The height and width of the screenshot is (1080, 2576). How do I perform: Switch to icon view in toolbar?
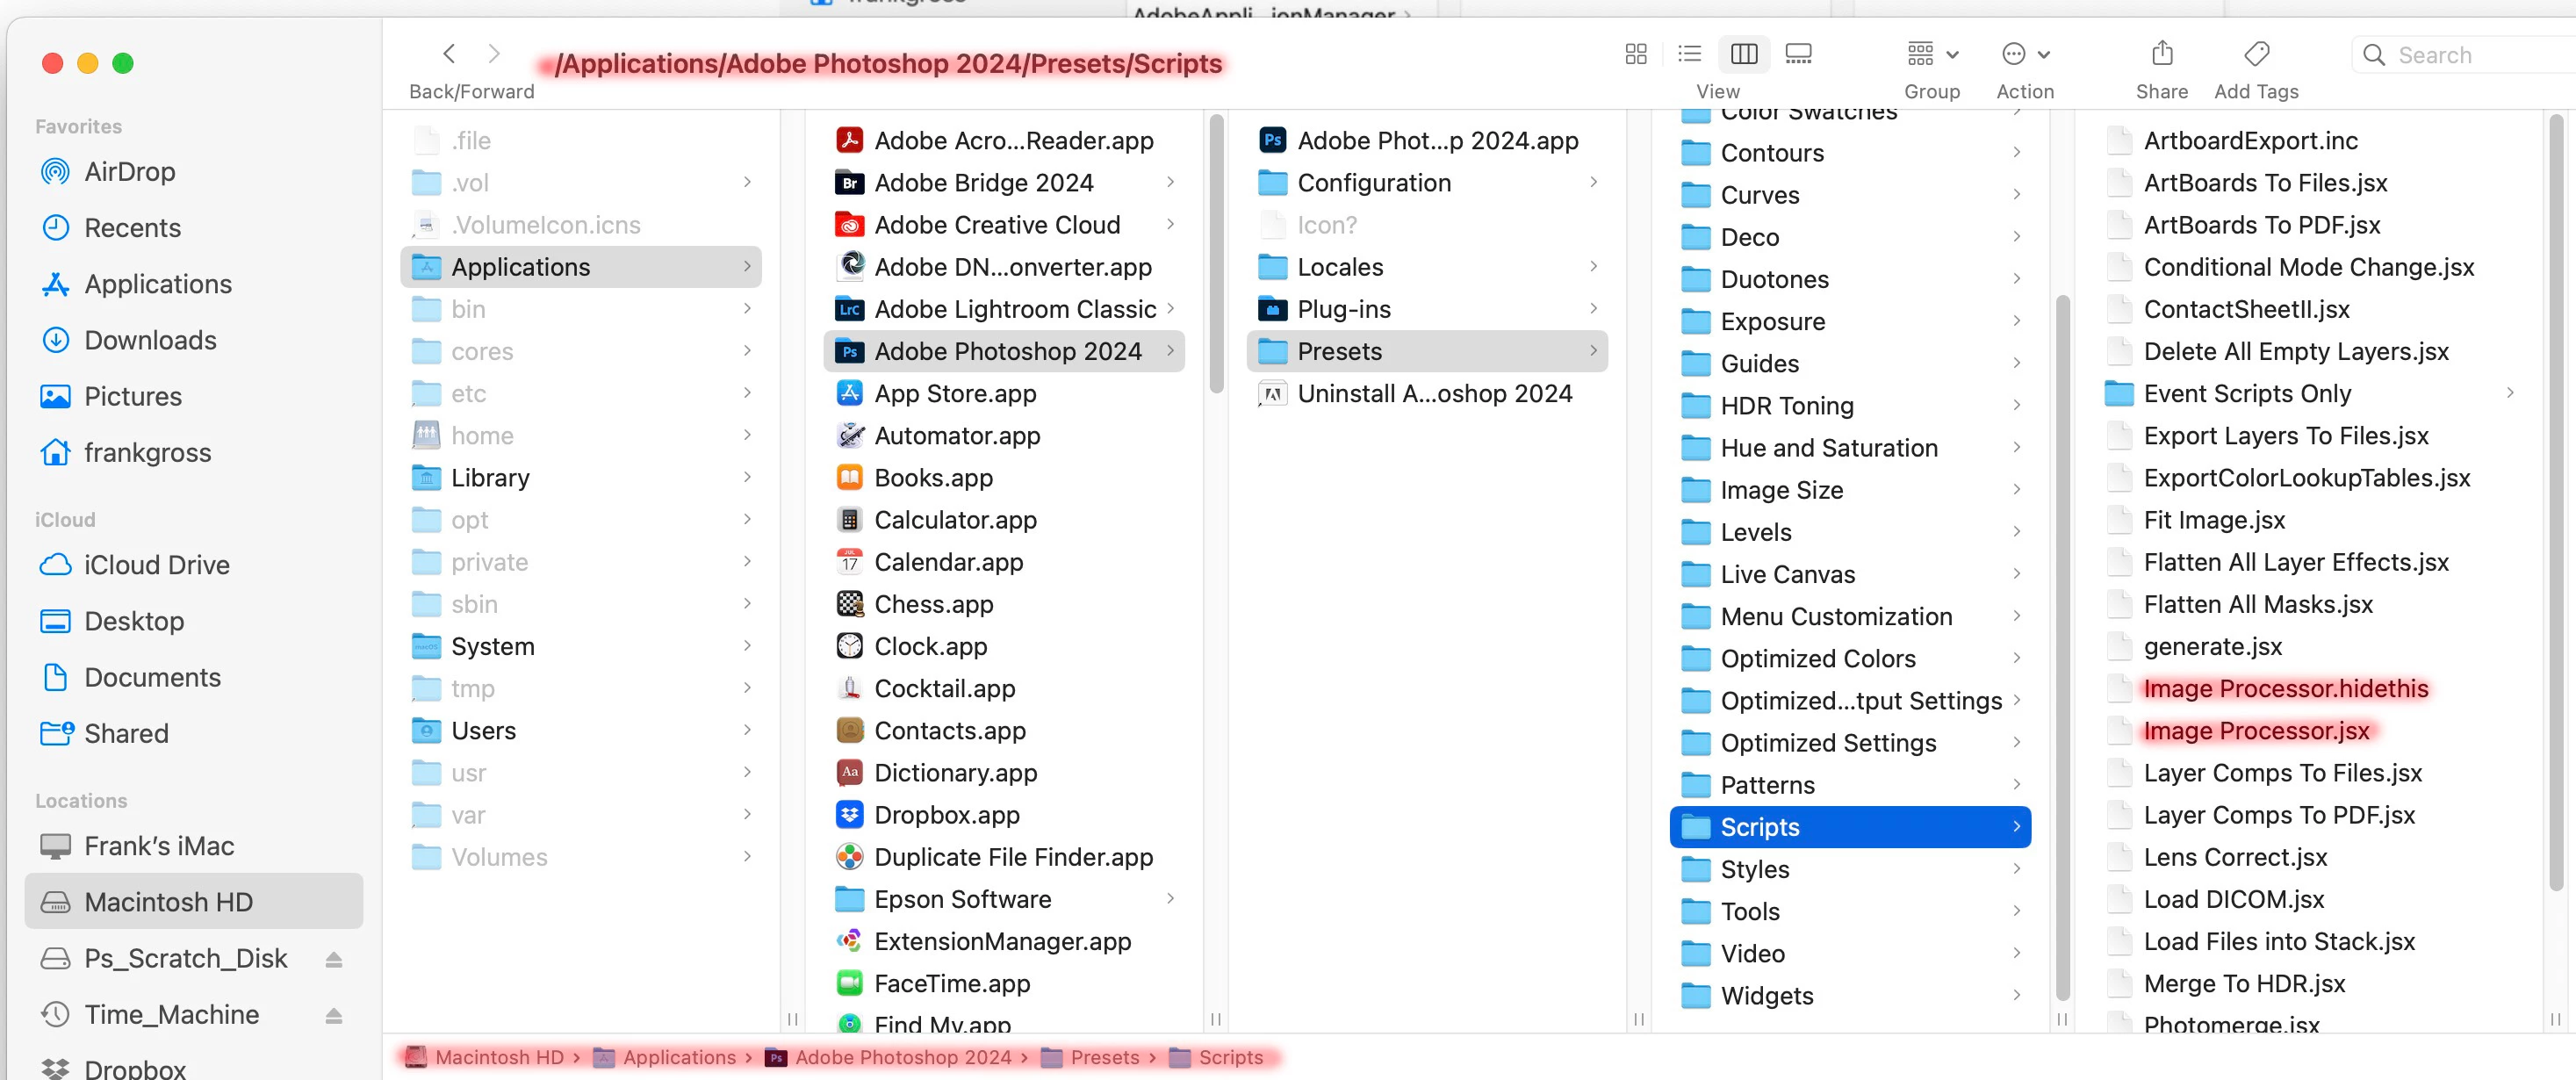click(x=1636, y=54)
